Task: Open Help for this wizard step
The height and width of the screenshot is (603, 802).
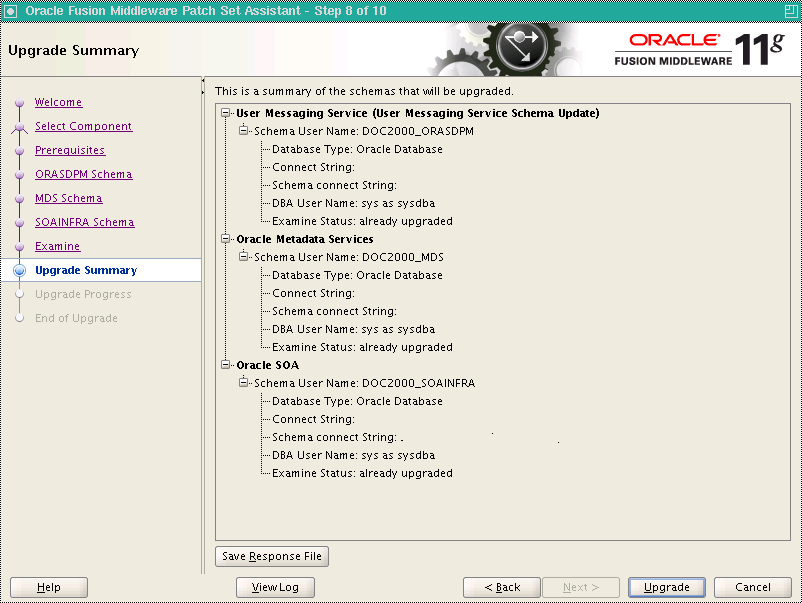Action: (49, 587)
